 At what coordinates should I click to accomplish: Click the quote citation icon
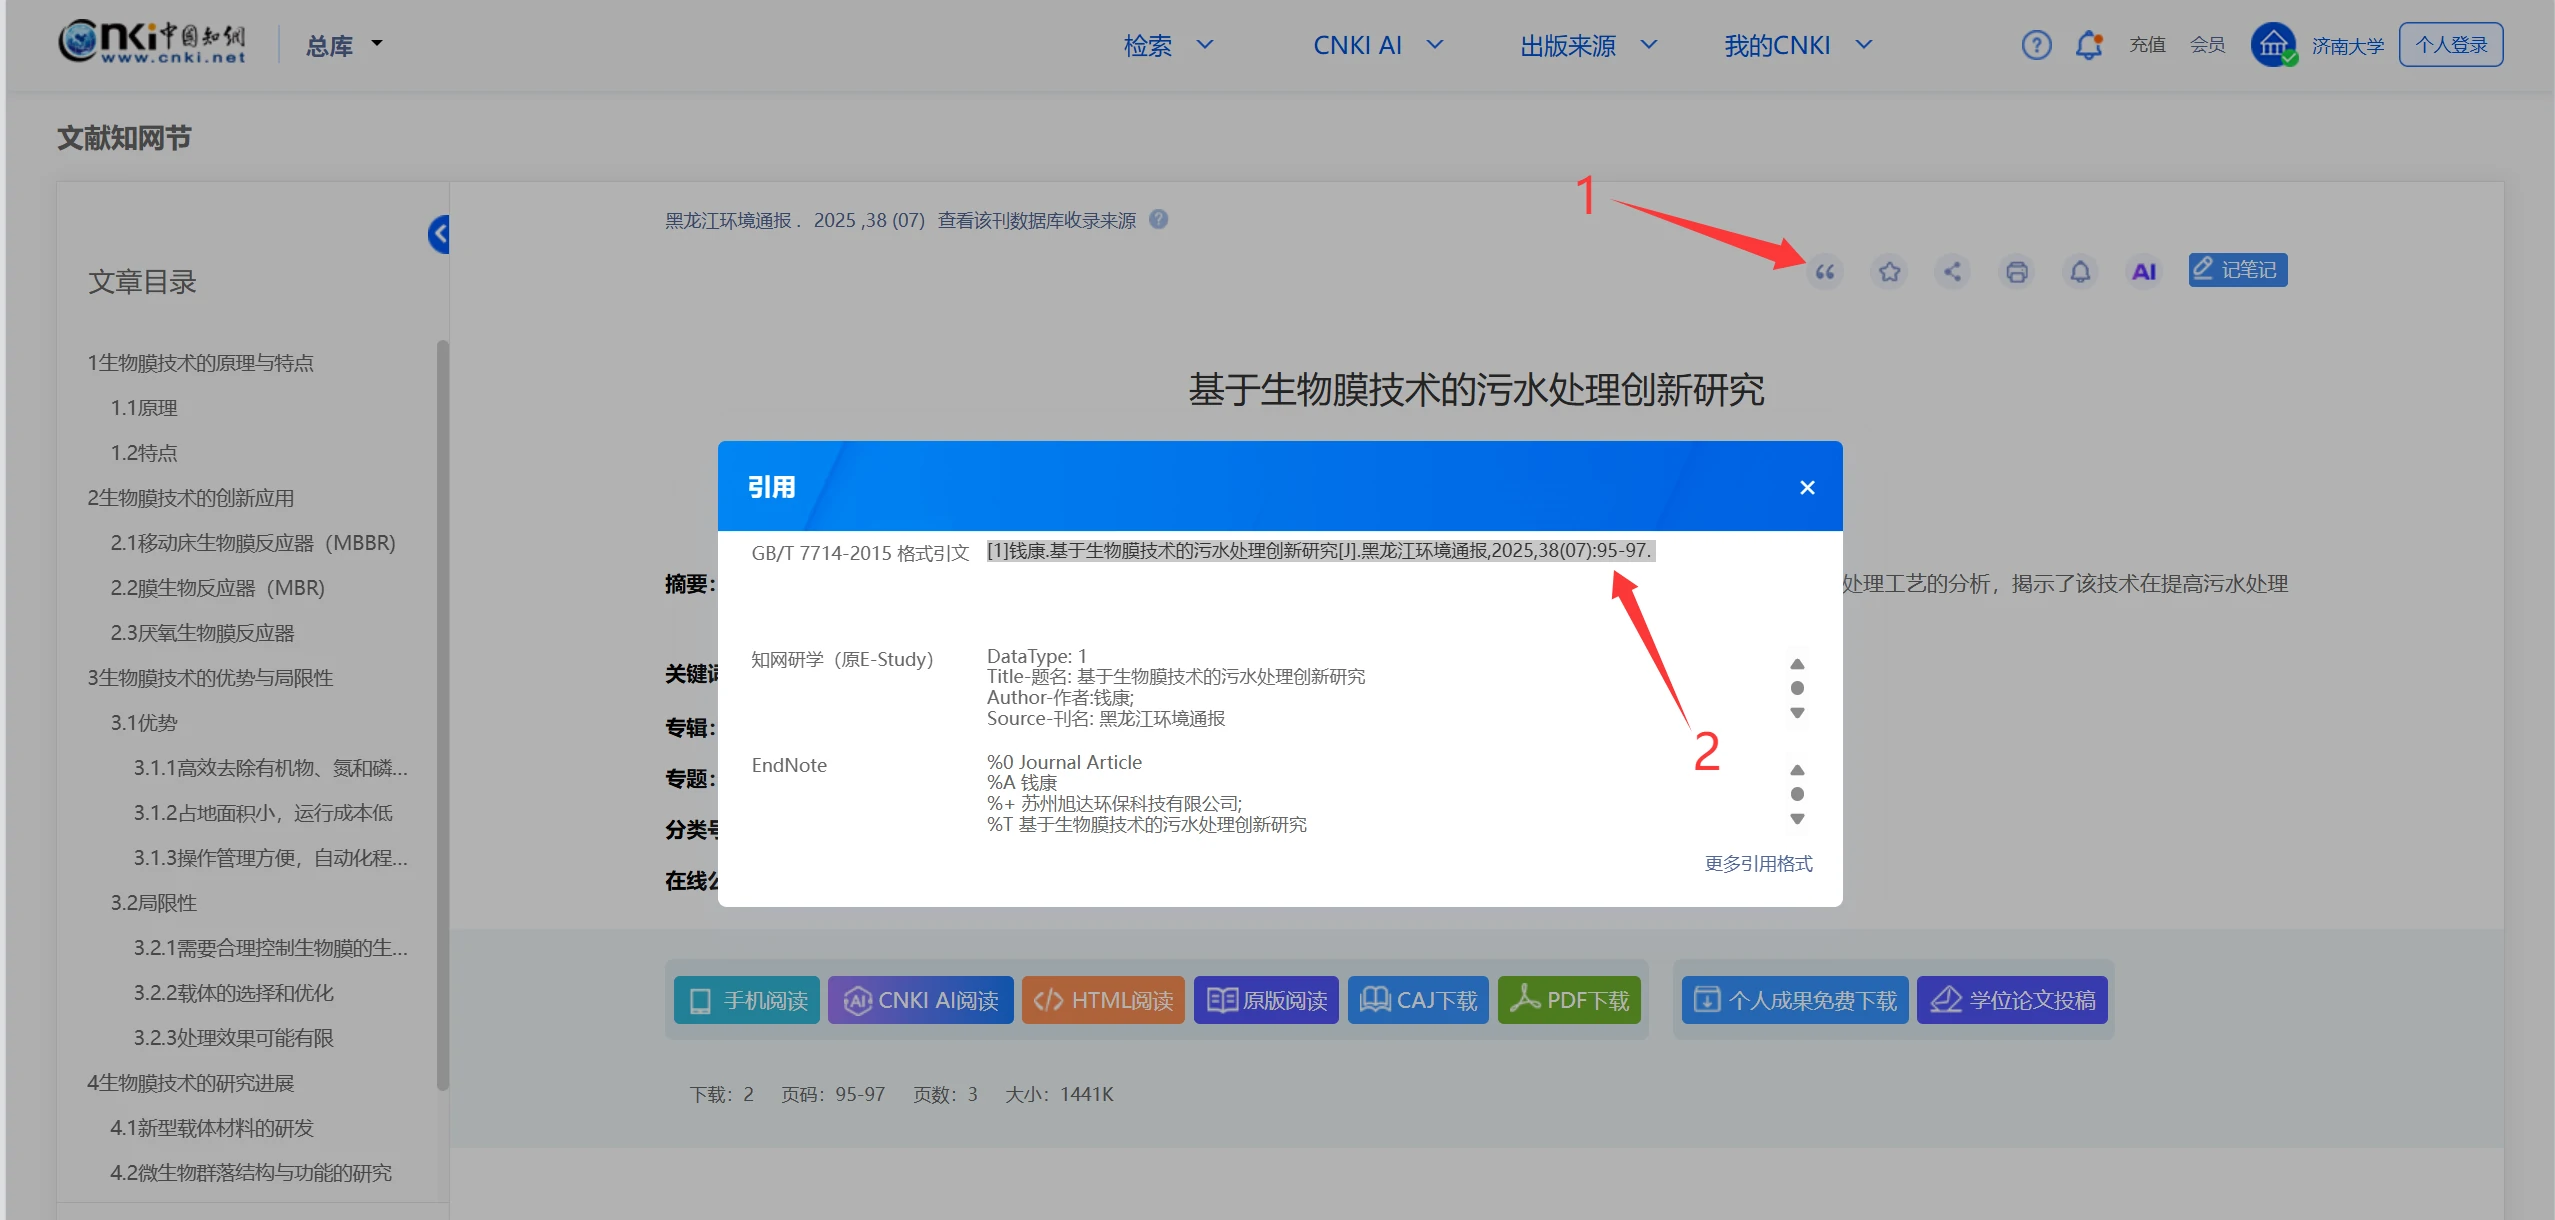click(1825, 272)
